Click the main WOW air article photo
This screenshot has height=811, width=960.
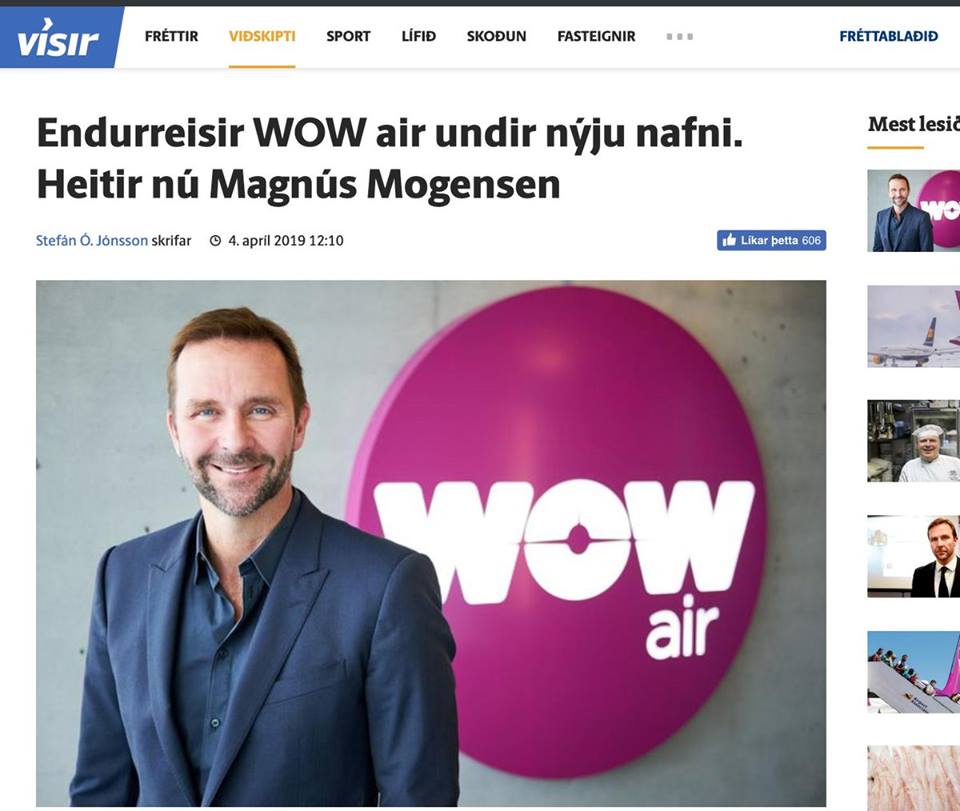coord(431,543)
